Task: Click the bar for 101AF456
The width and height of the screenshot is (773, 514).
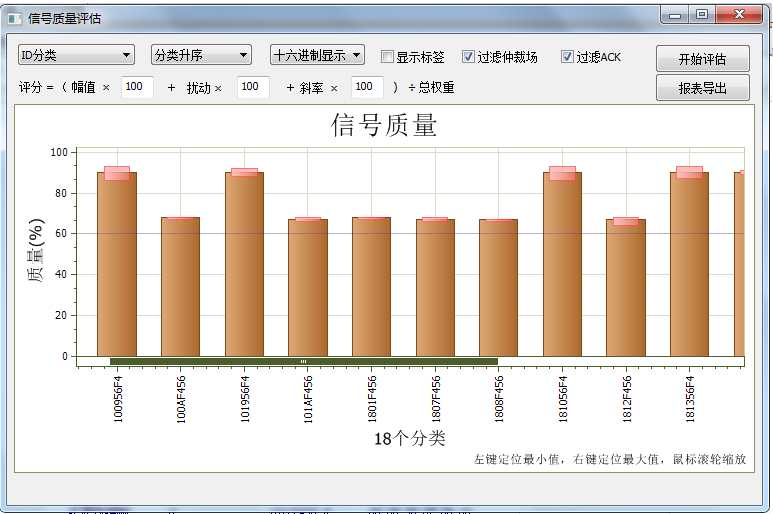Action: (x=308, y=287)
